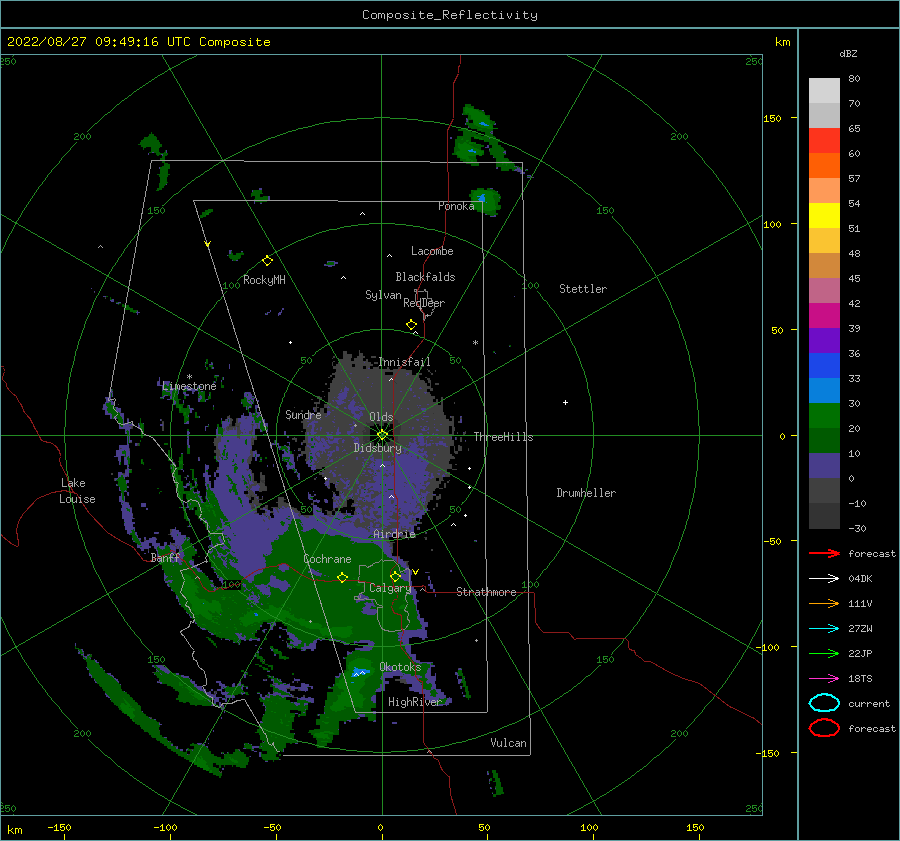Click the white 04DK arrow icon

(x=824, y=578)
